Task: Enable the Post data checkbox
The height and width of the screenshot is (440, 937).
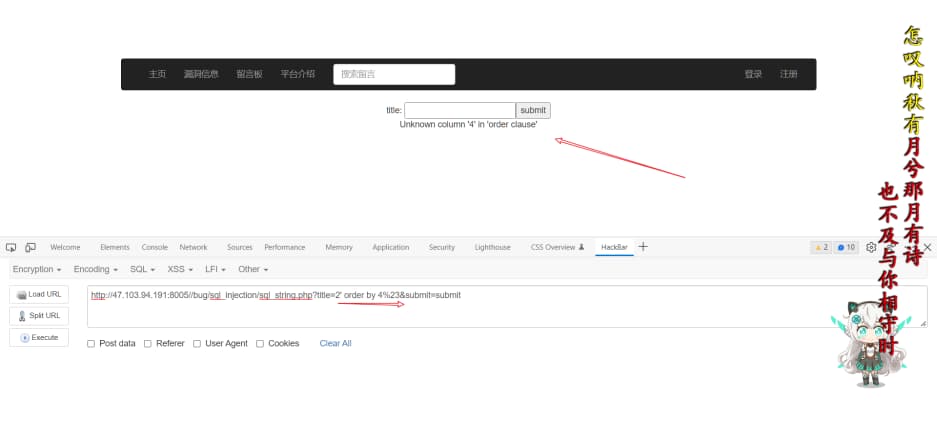Action: [91, 344]
